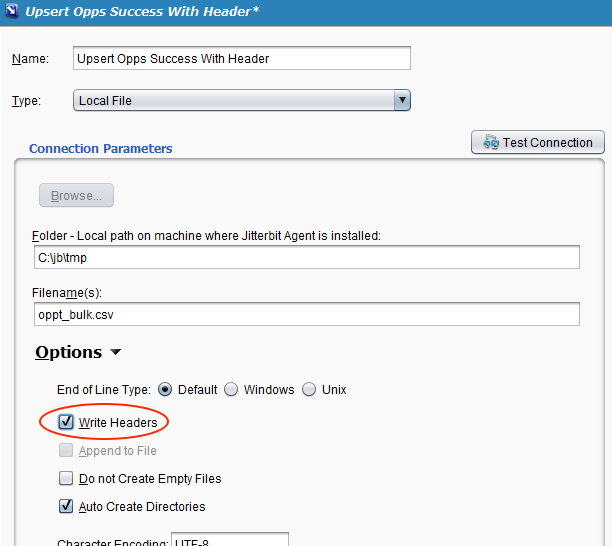Screen dimensions: 612x546
Task: Click the disabled Browse button
Action: (x=76, y=196)
